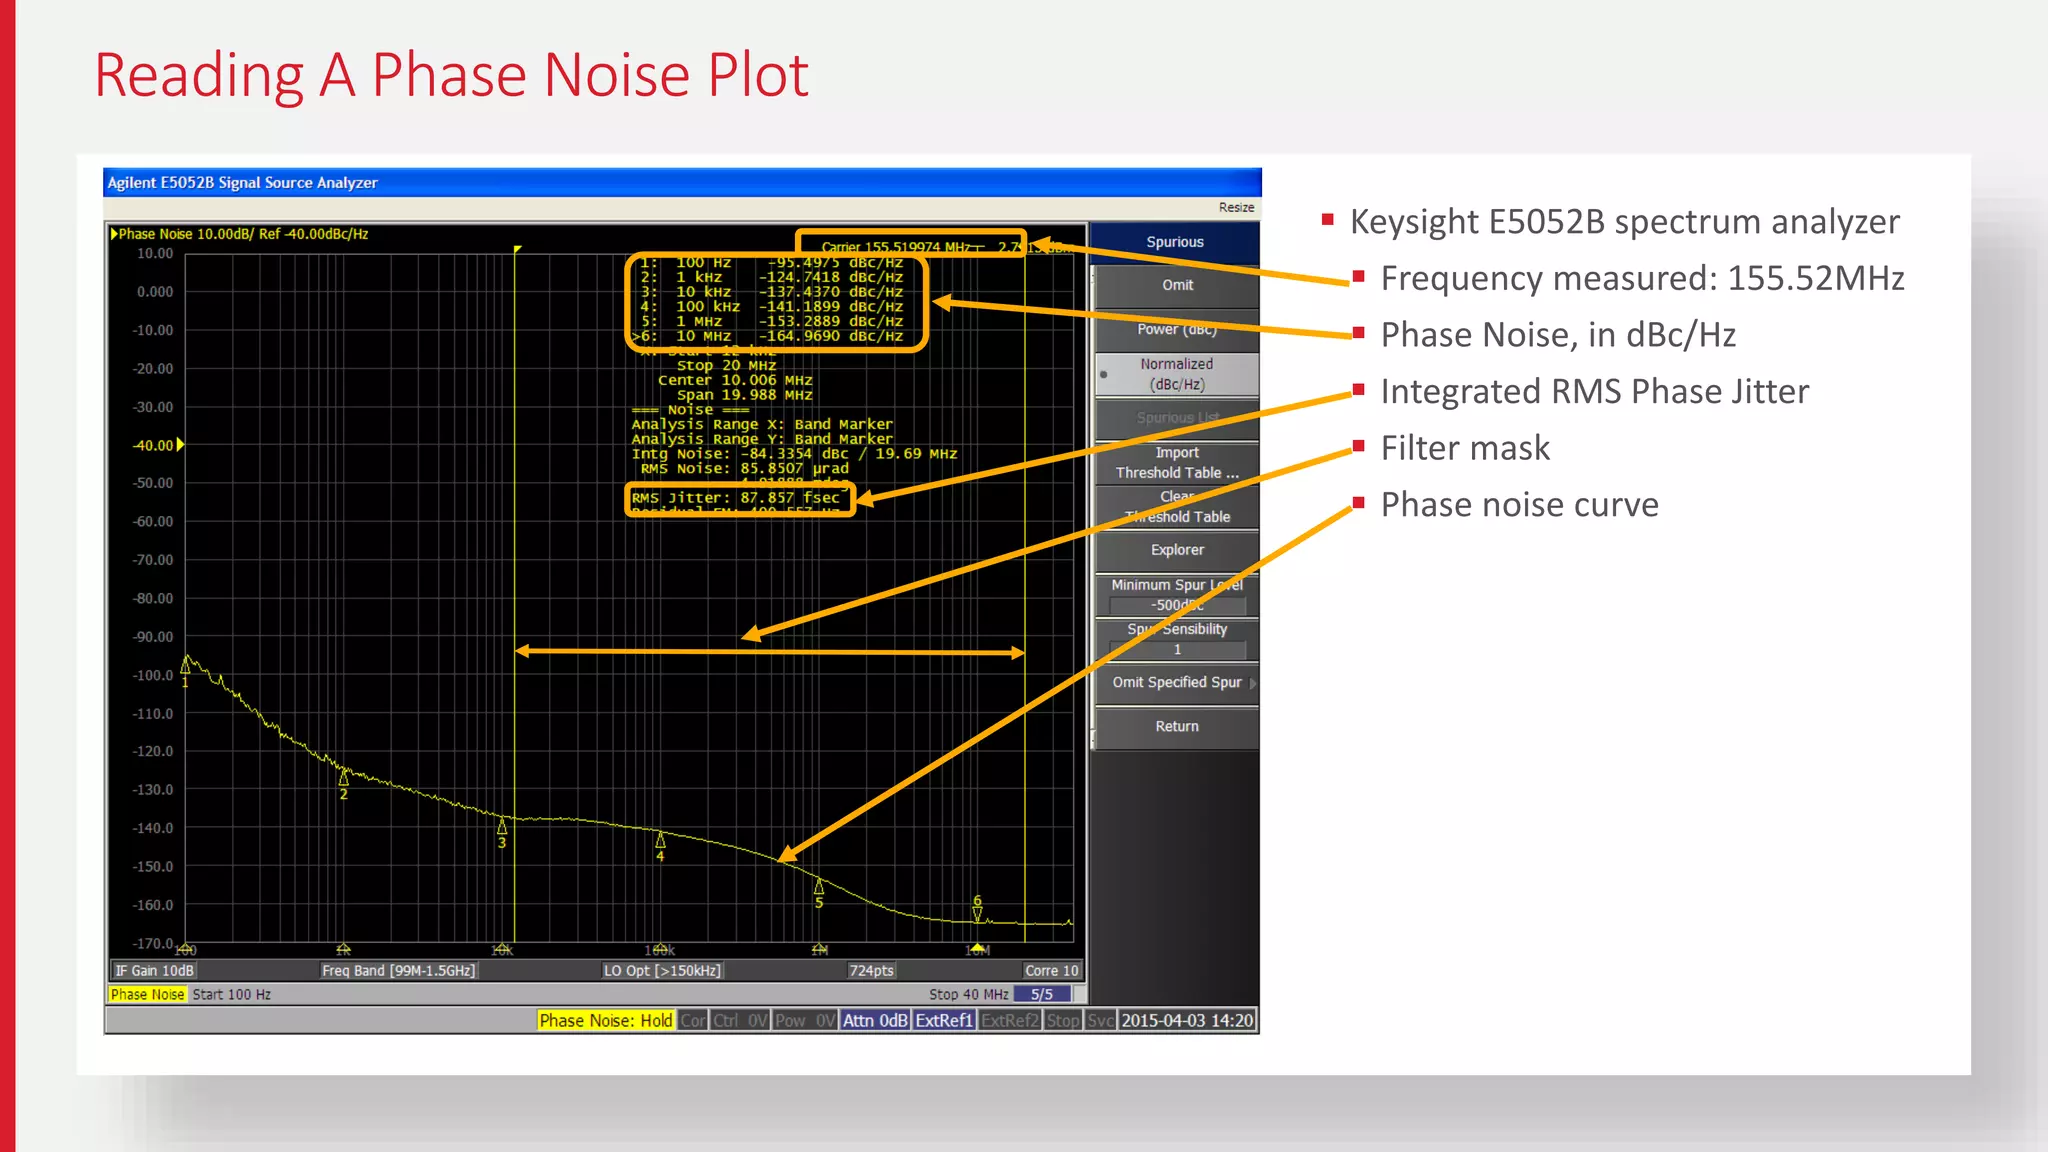This screenshot has width=2048, height=1152.
Task: Select marker 1 triangle at 100 Hz
Action: (186, 664)
